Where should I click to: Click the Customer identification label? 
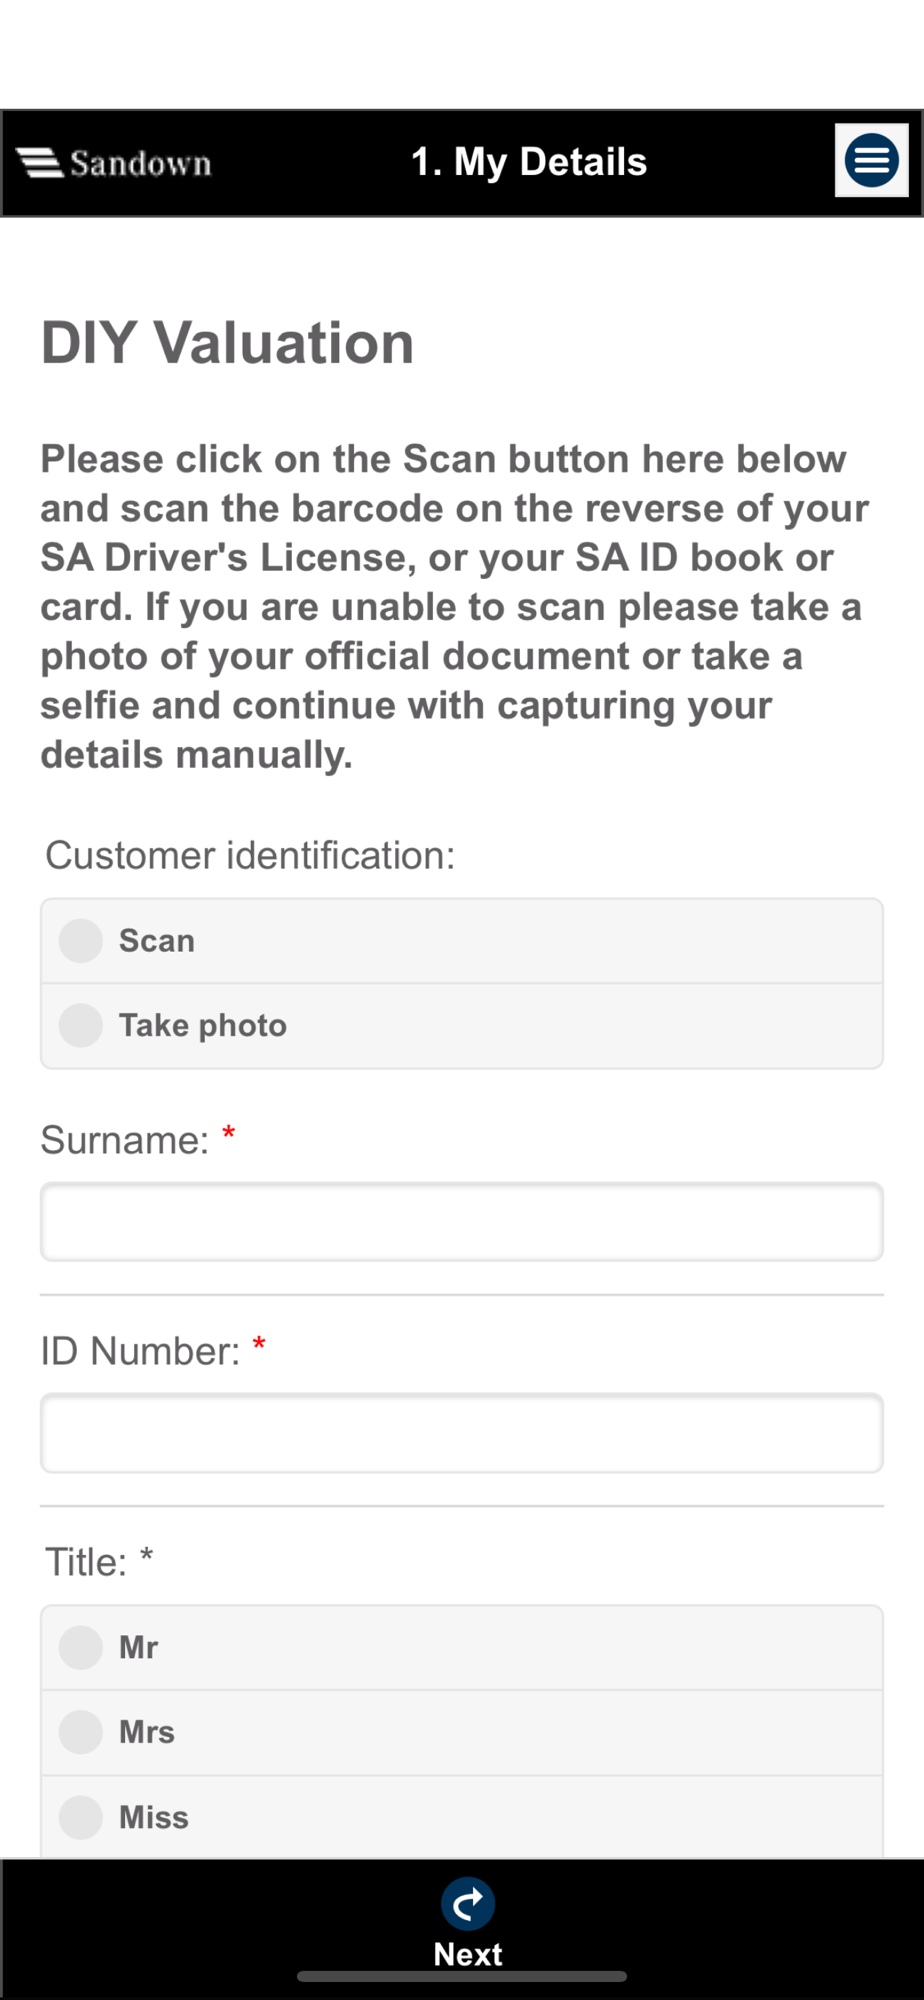pyautogui.click(x=250, y=856)
